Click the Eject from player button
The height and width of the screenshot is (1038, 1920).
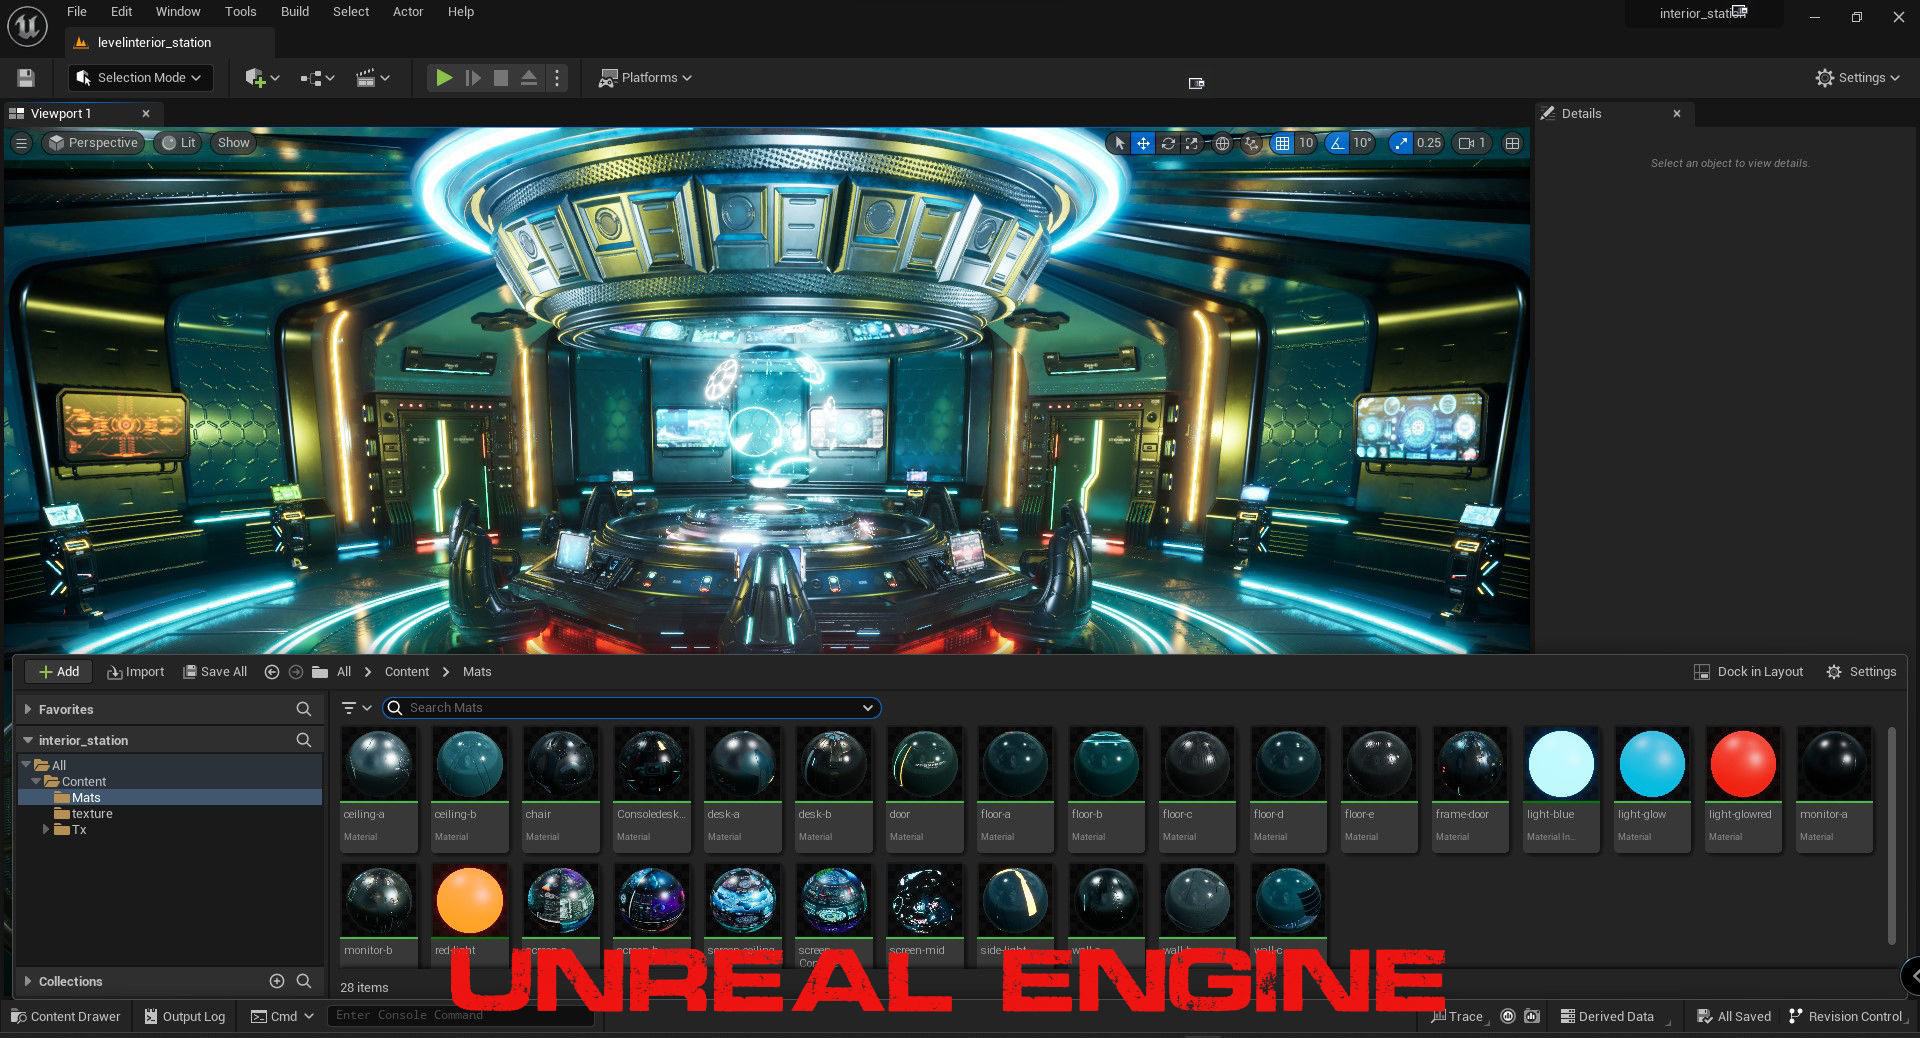click(529, 78)
